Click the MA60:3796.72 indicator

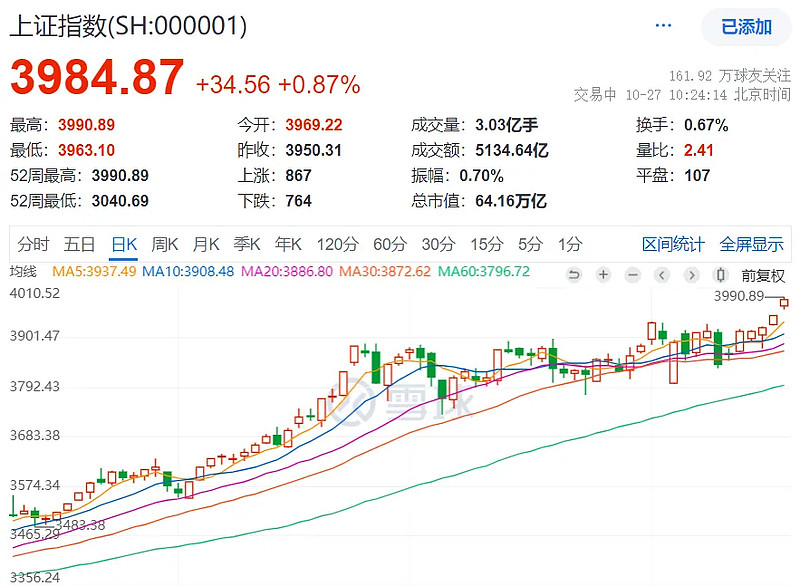click(x=484, y=271)
